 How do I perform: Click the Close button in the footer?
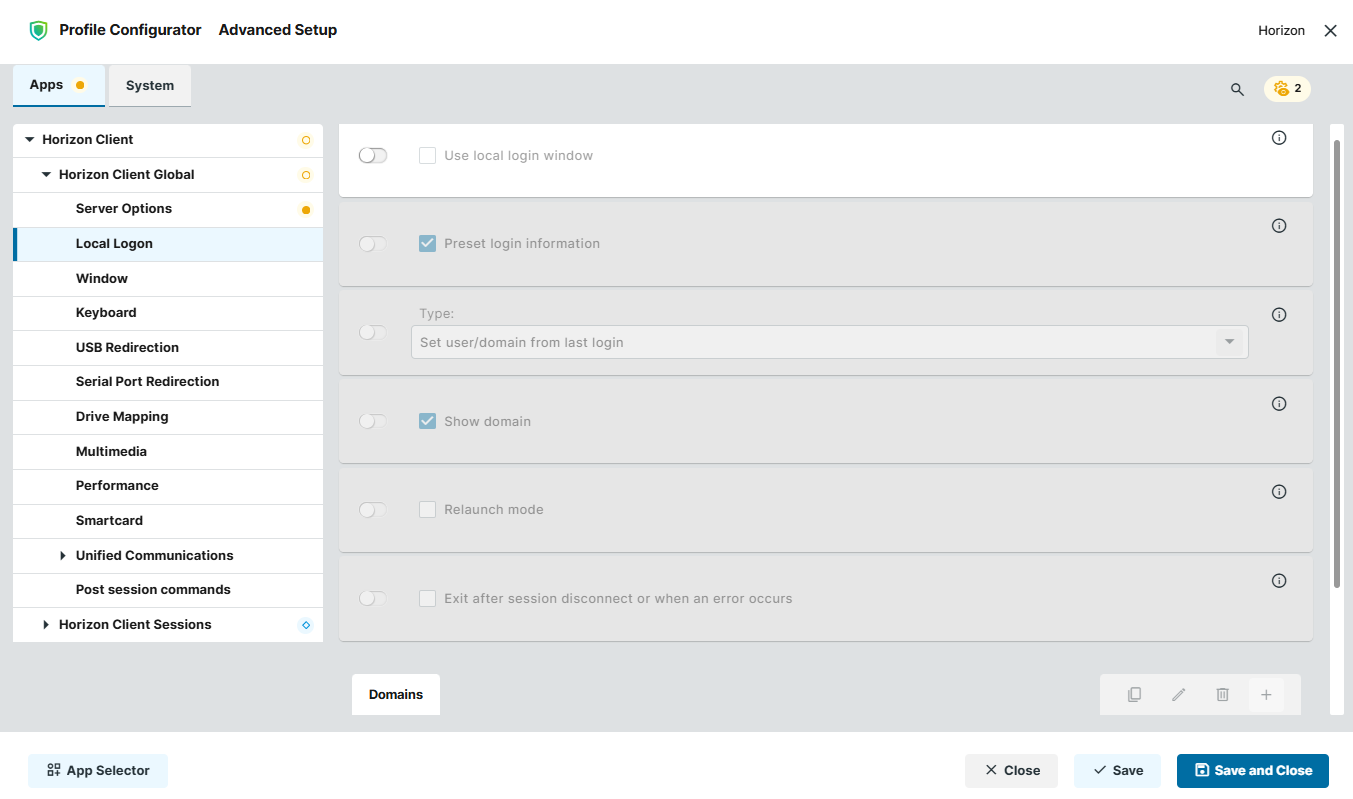(1011, 771)
